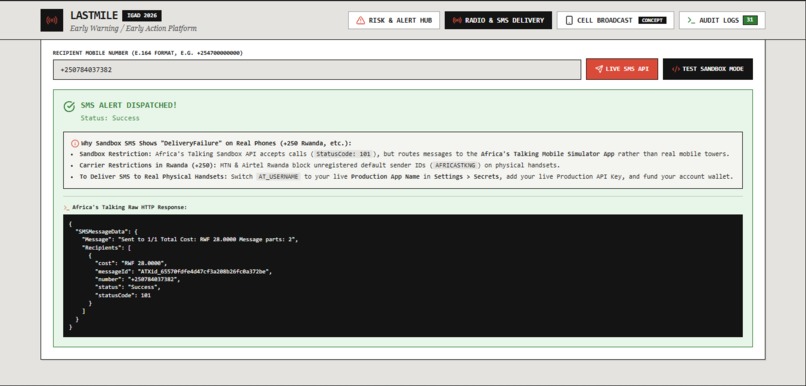Send via Live SMS API button

621,69
